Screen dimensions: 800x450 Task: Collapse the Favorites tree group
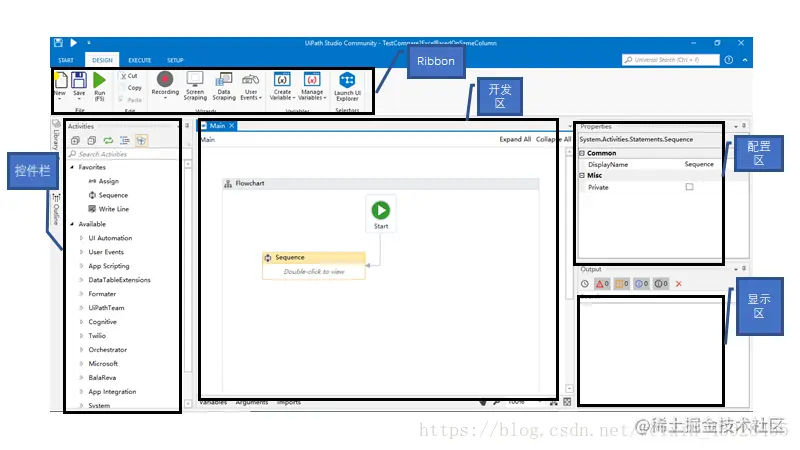72,167
